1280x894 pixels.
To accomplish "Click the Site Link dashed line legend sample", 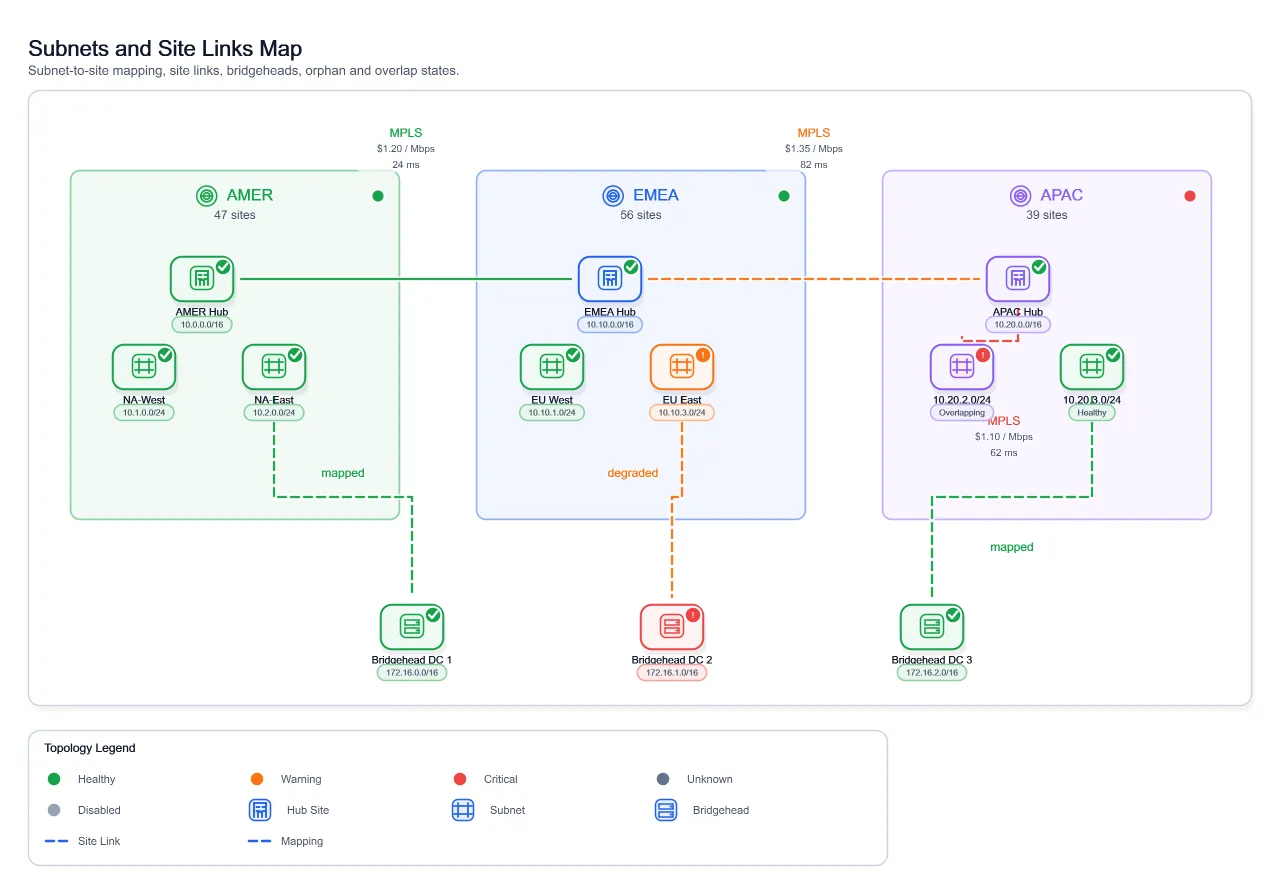I will pyautogui.click(x=56, y=841).
